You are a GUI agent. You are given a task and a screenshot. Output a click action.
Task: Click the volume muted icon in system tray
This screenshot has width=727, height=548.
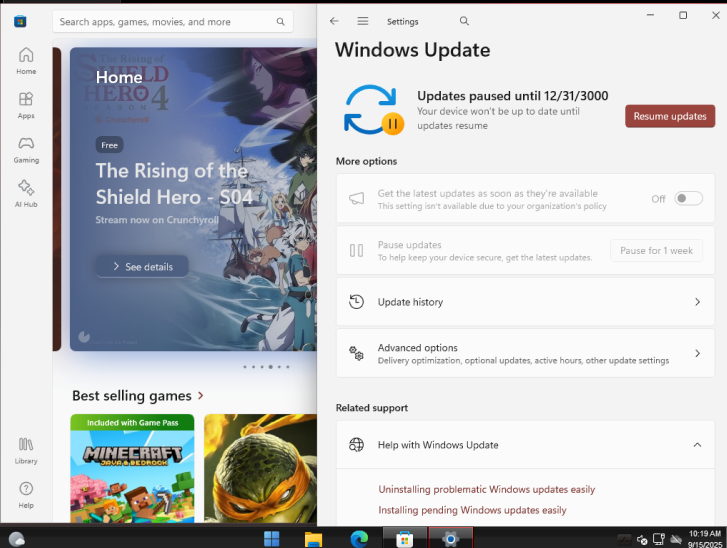[642, 539]
